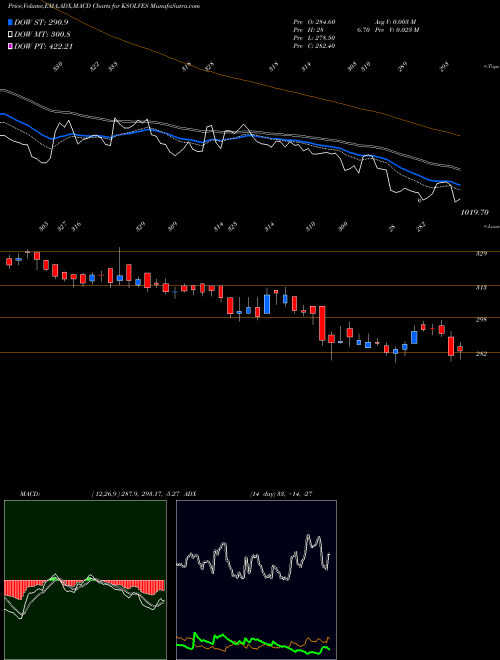500x660 pixels.
Task: Click the magenta DOW PT legend swatch
Action: (x=11, y=46)
